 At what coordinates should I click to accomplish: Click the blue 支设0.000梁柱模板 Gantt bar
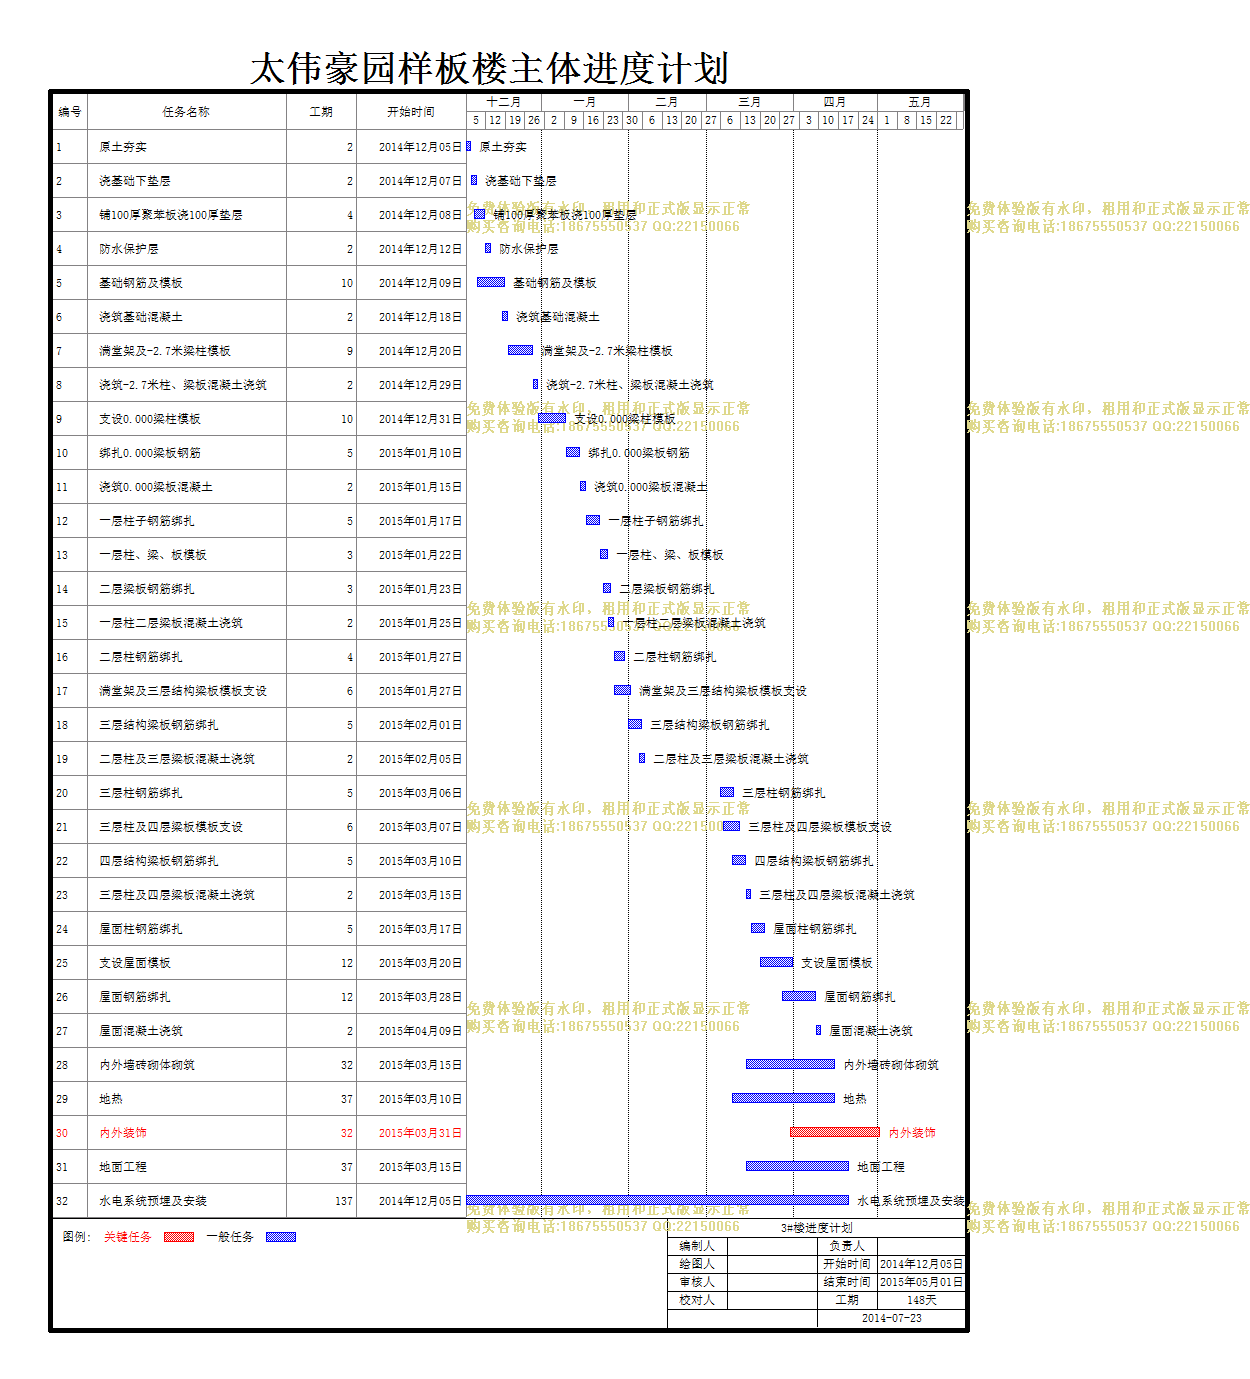[x=552, y=418]
